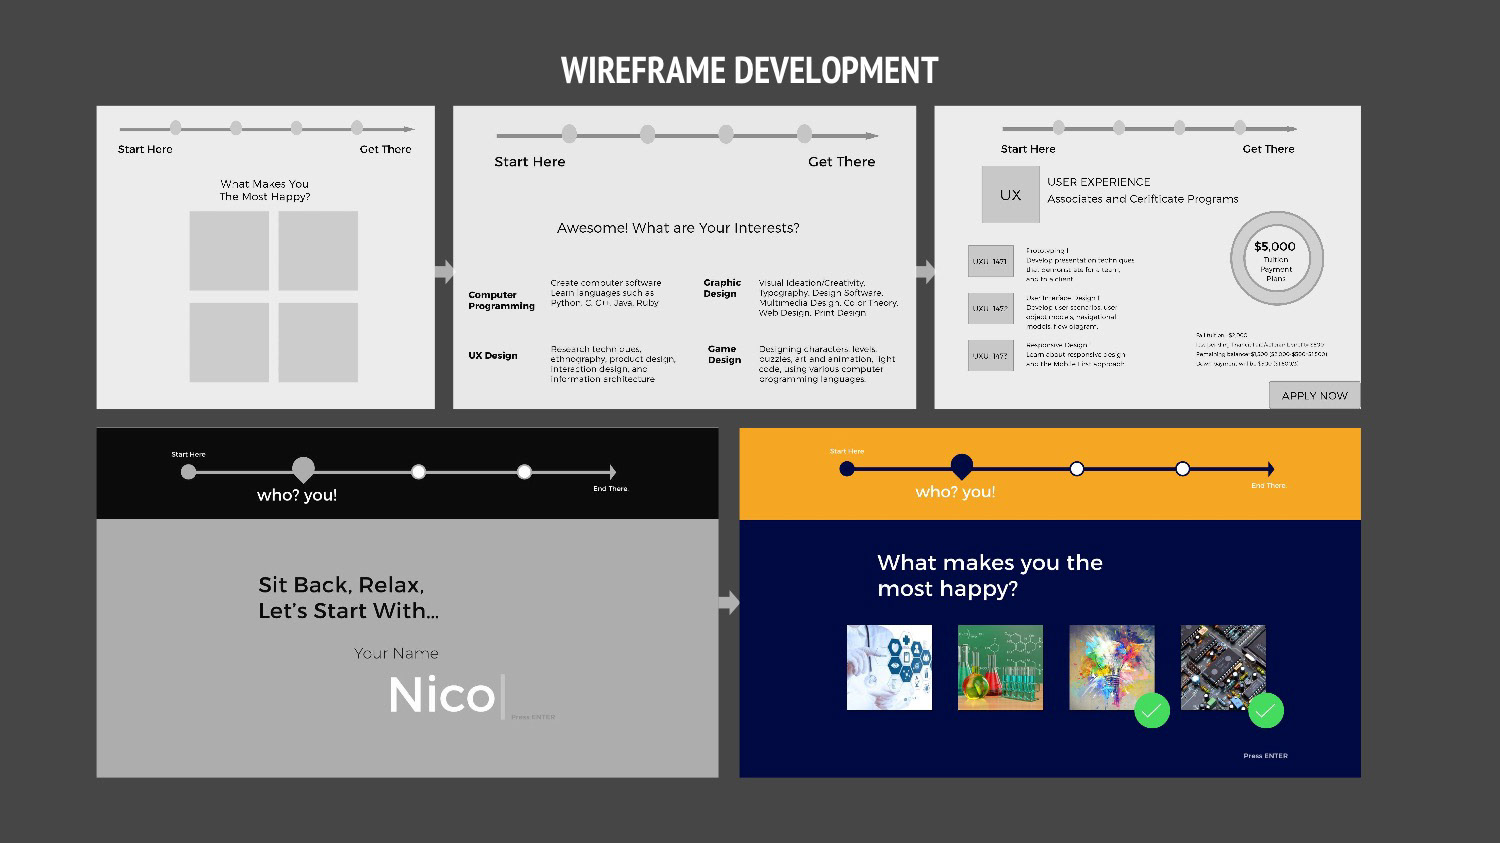Click the Nico name input field
The width and height of the screenshot is (1500, 843).
tap(445, 695)
